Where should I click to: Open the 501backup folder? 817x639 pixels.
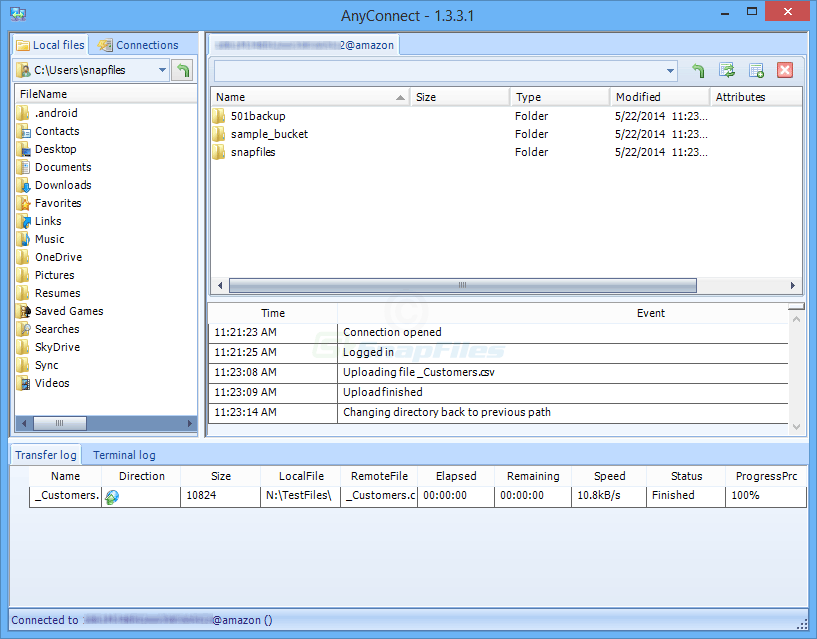click(251, 115)
